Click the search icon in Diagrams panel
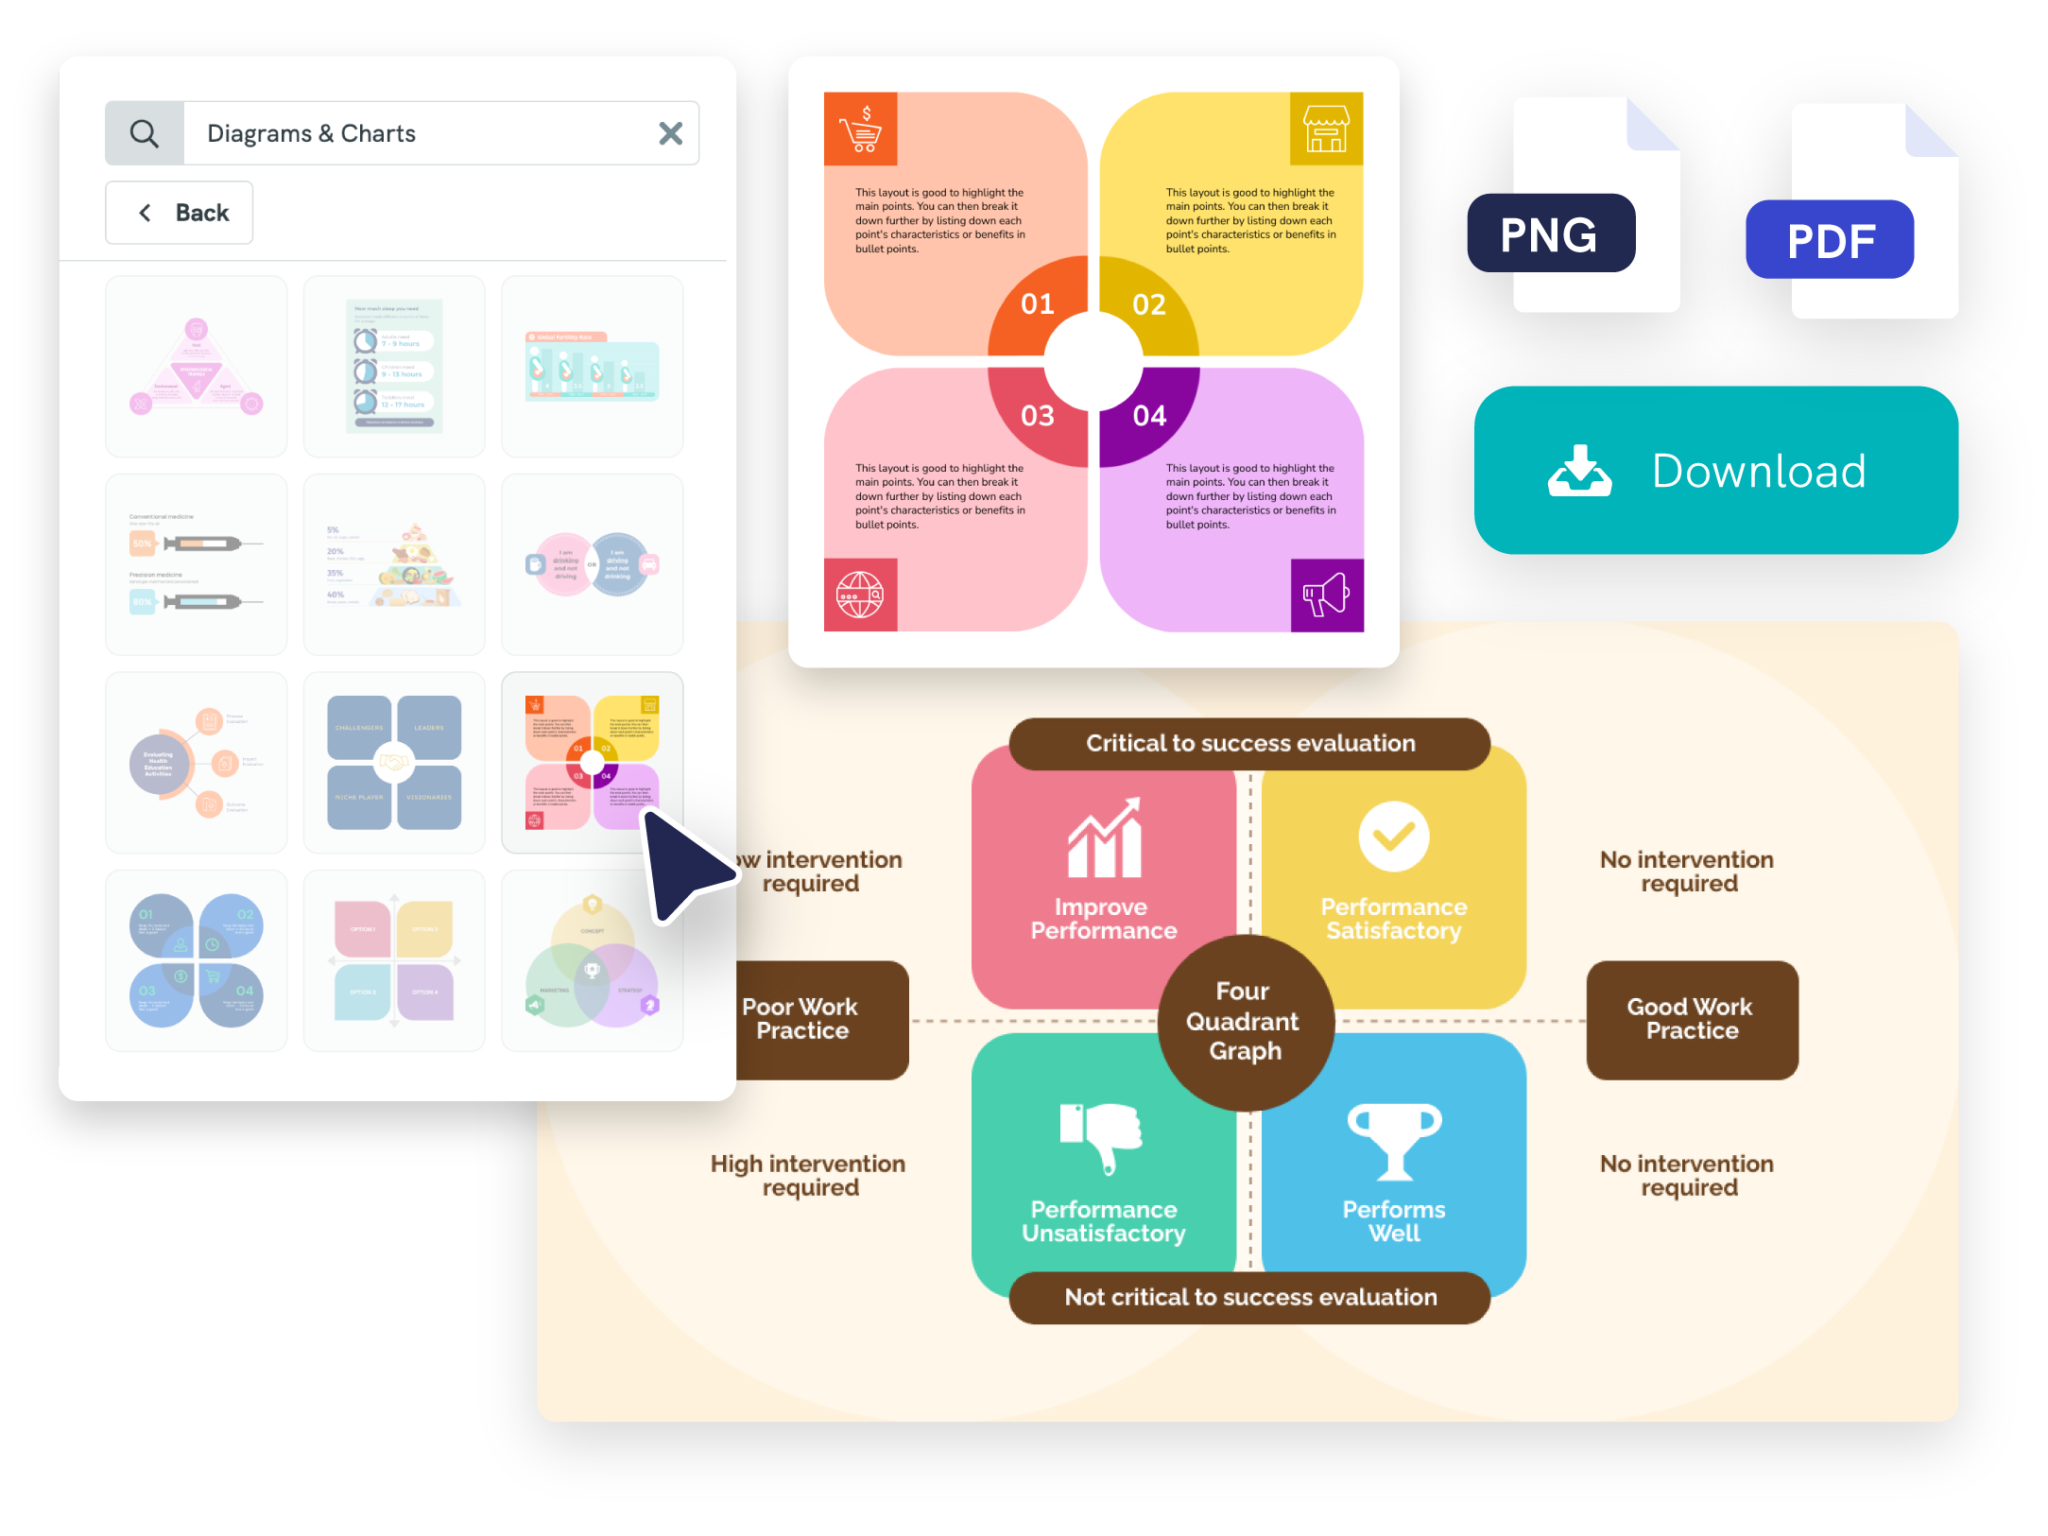The width and height of the screenshot is (2048, 1536). (144, 132)
